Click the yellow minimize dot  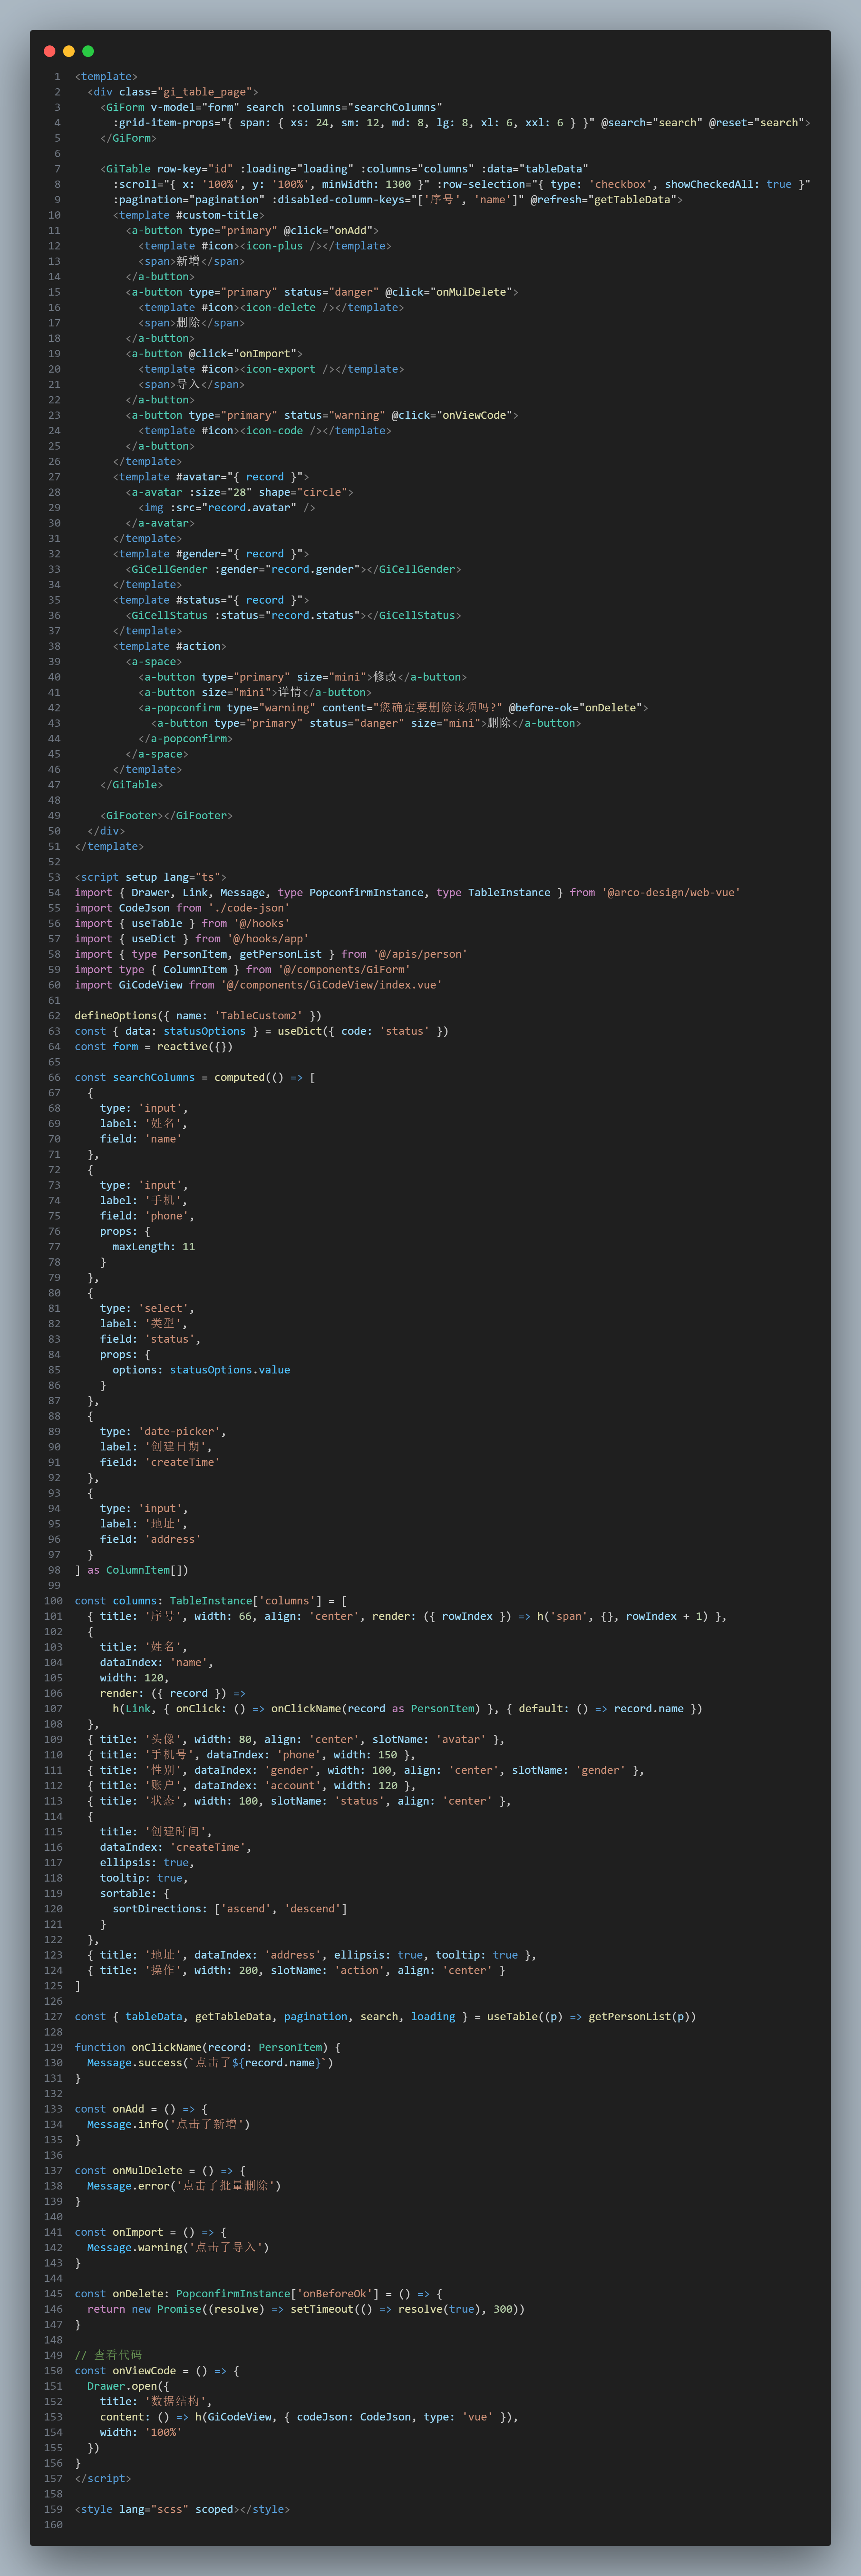point(69,51)
